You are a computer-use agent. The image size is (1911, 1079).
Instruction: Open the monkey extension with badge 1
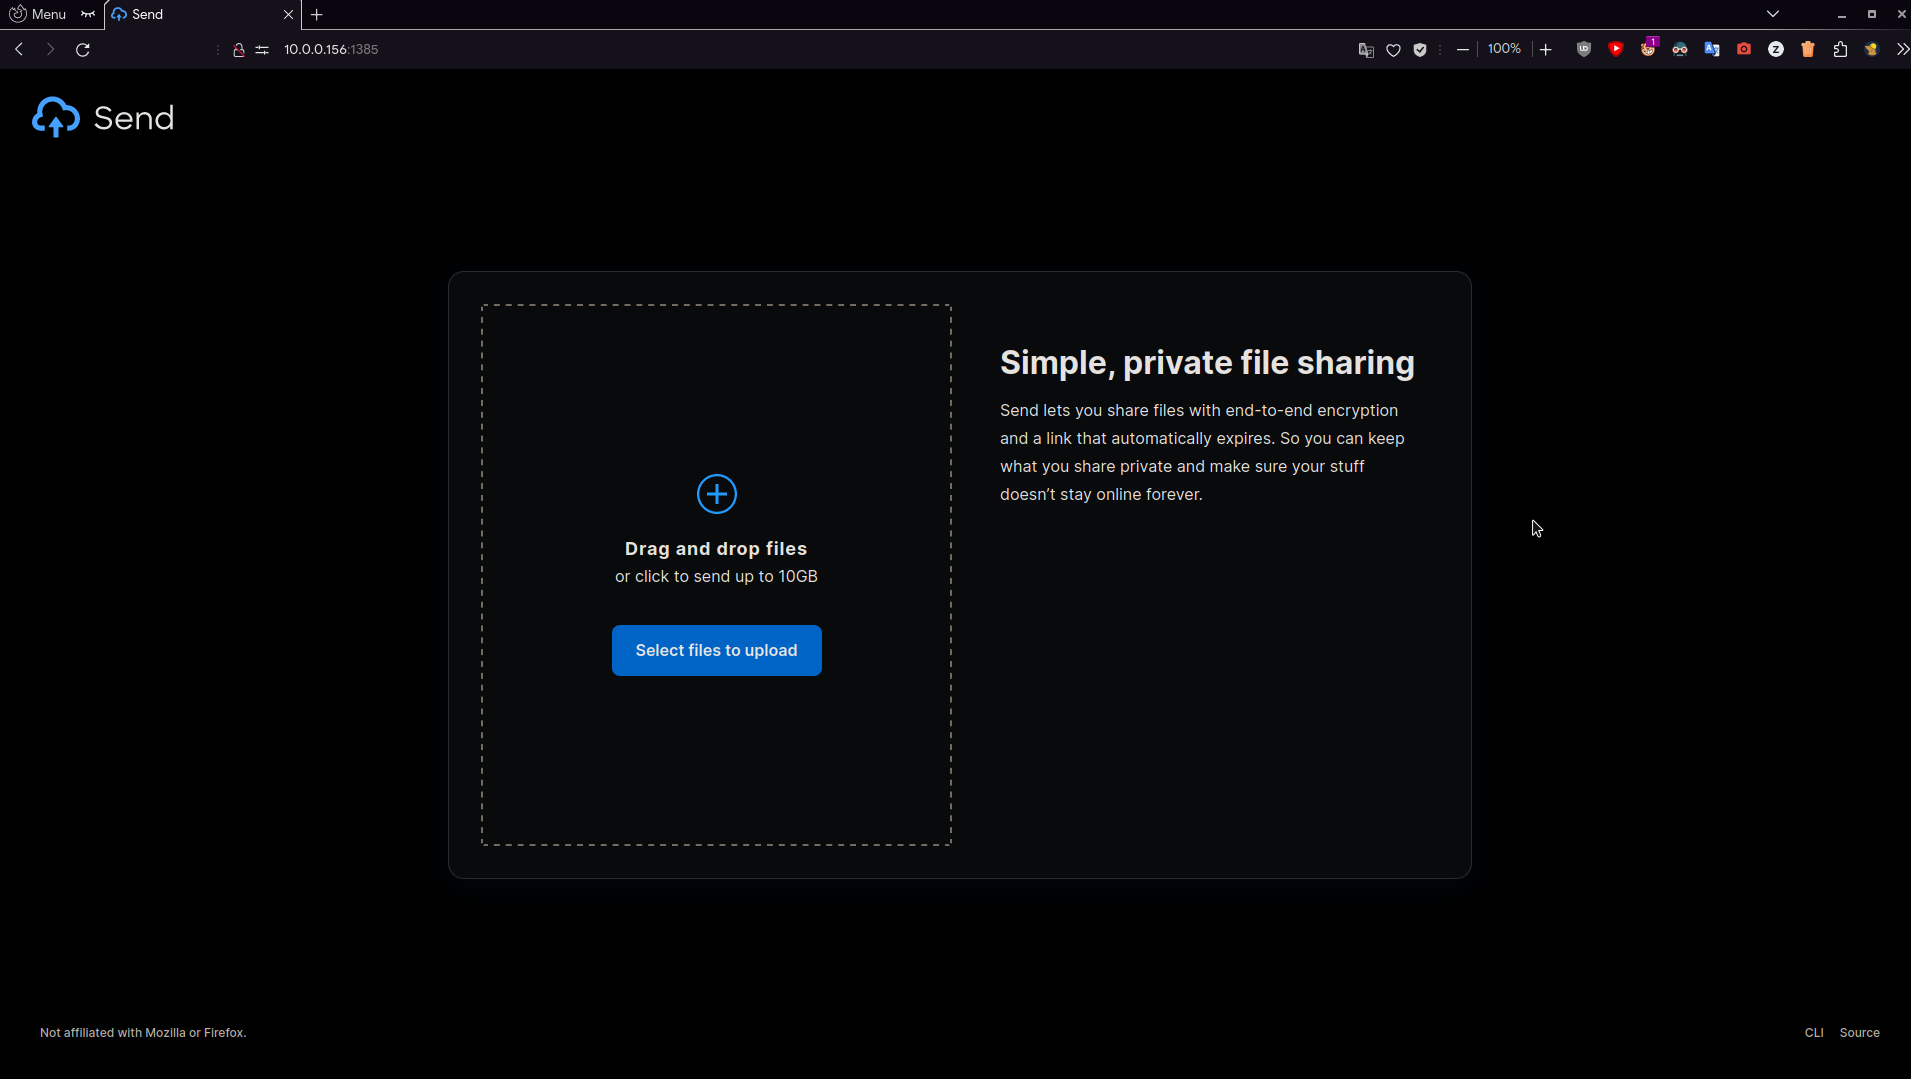point(1648,48)
